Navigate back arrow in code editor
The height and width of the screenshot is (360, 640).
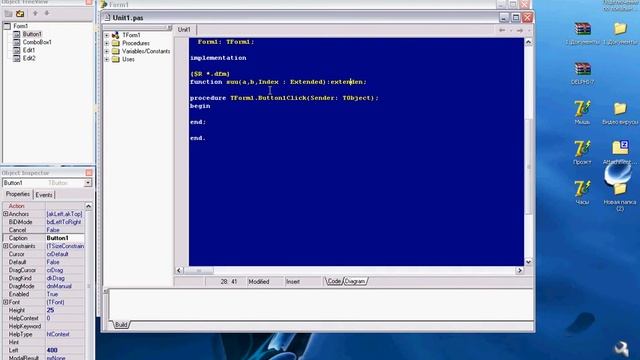pos(502,30)
